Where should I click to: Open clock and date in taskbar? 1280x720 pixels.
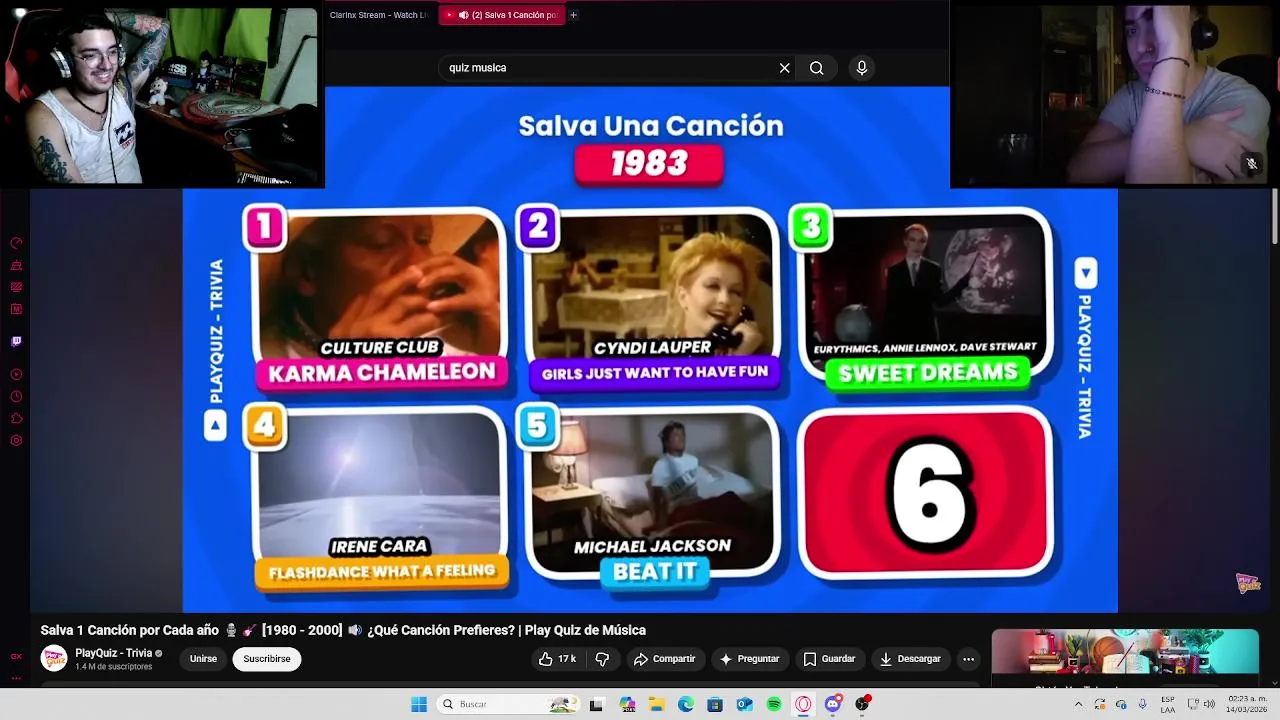(1246, 704)
